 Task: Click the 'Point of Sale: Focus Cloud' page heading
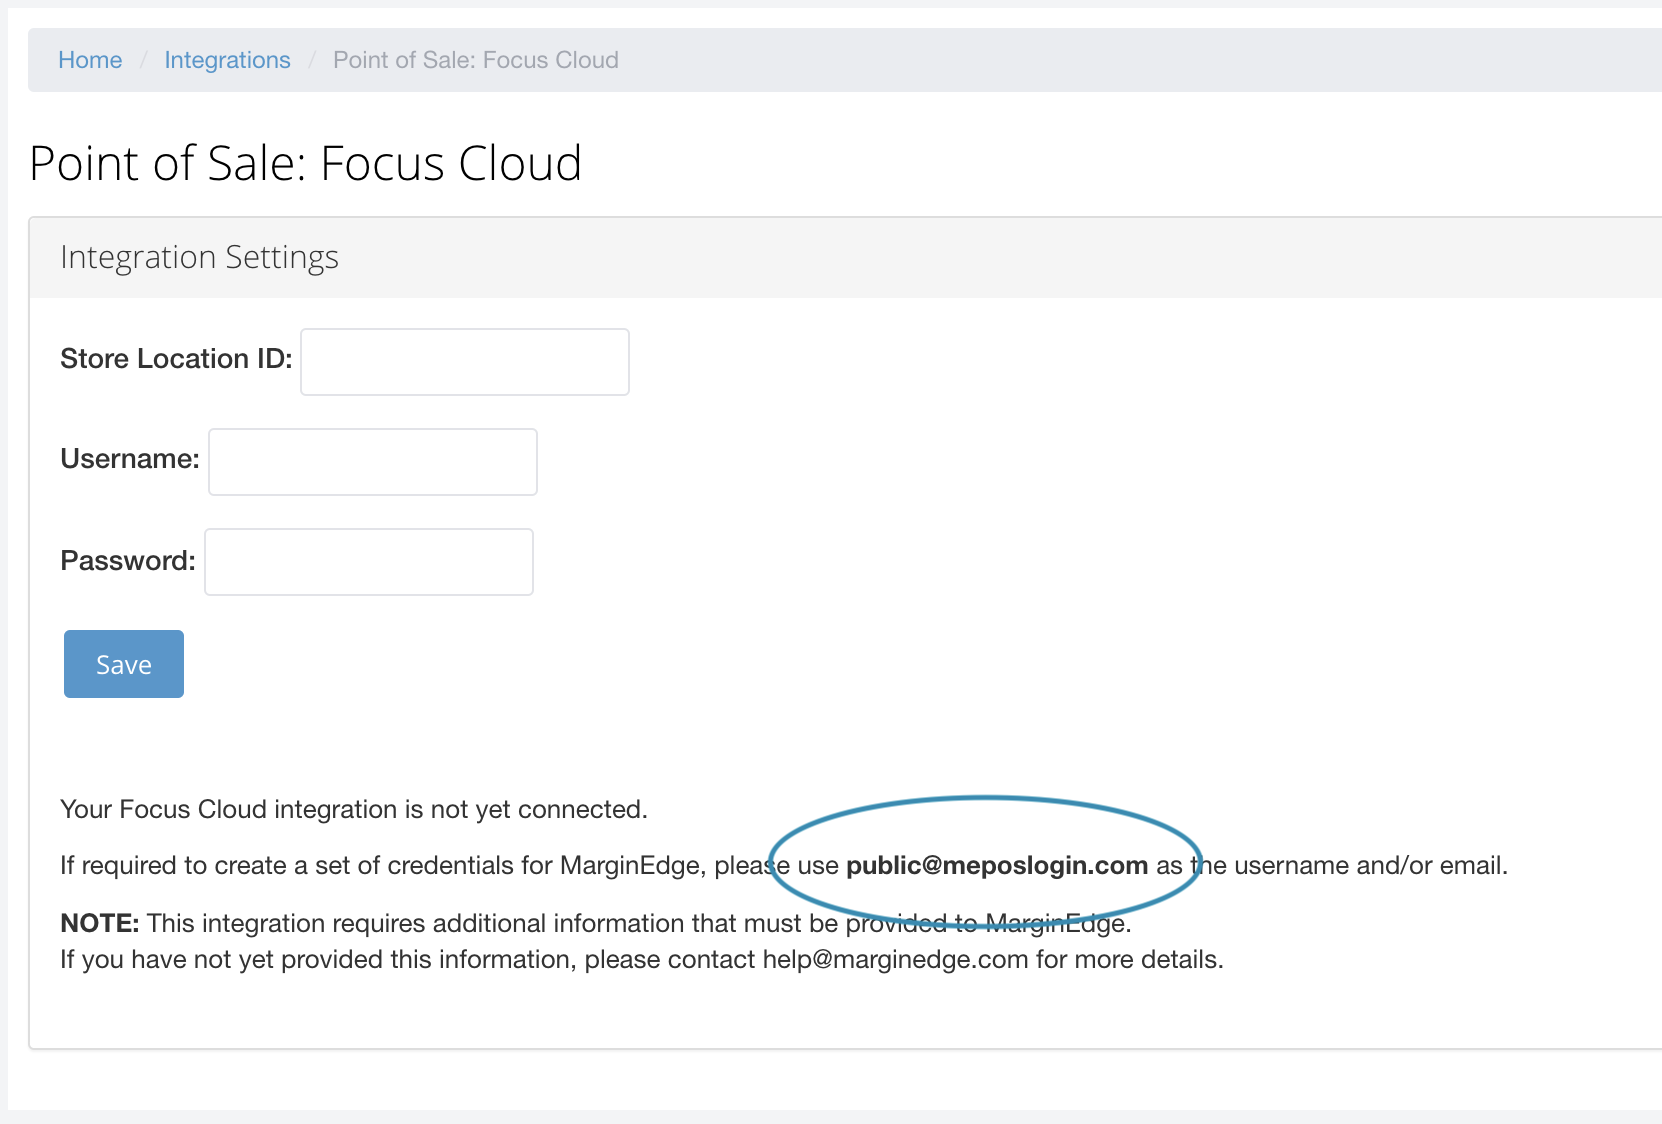[x=306, y=163]
